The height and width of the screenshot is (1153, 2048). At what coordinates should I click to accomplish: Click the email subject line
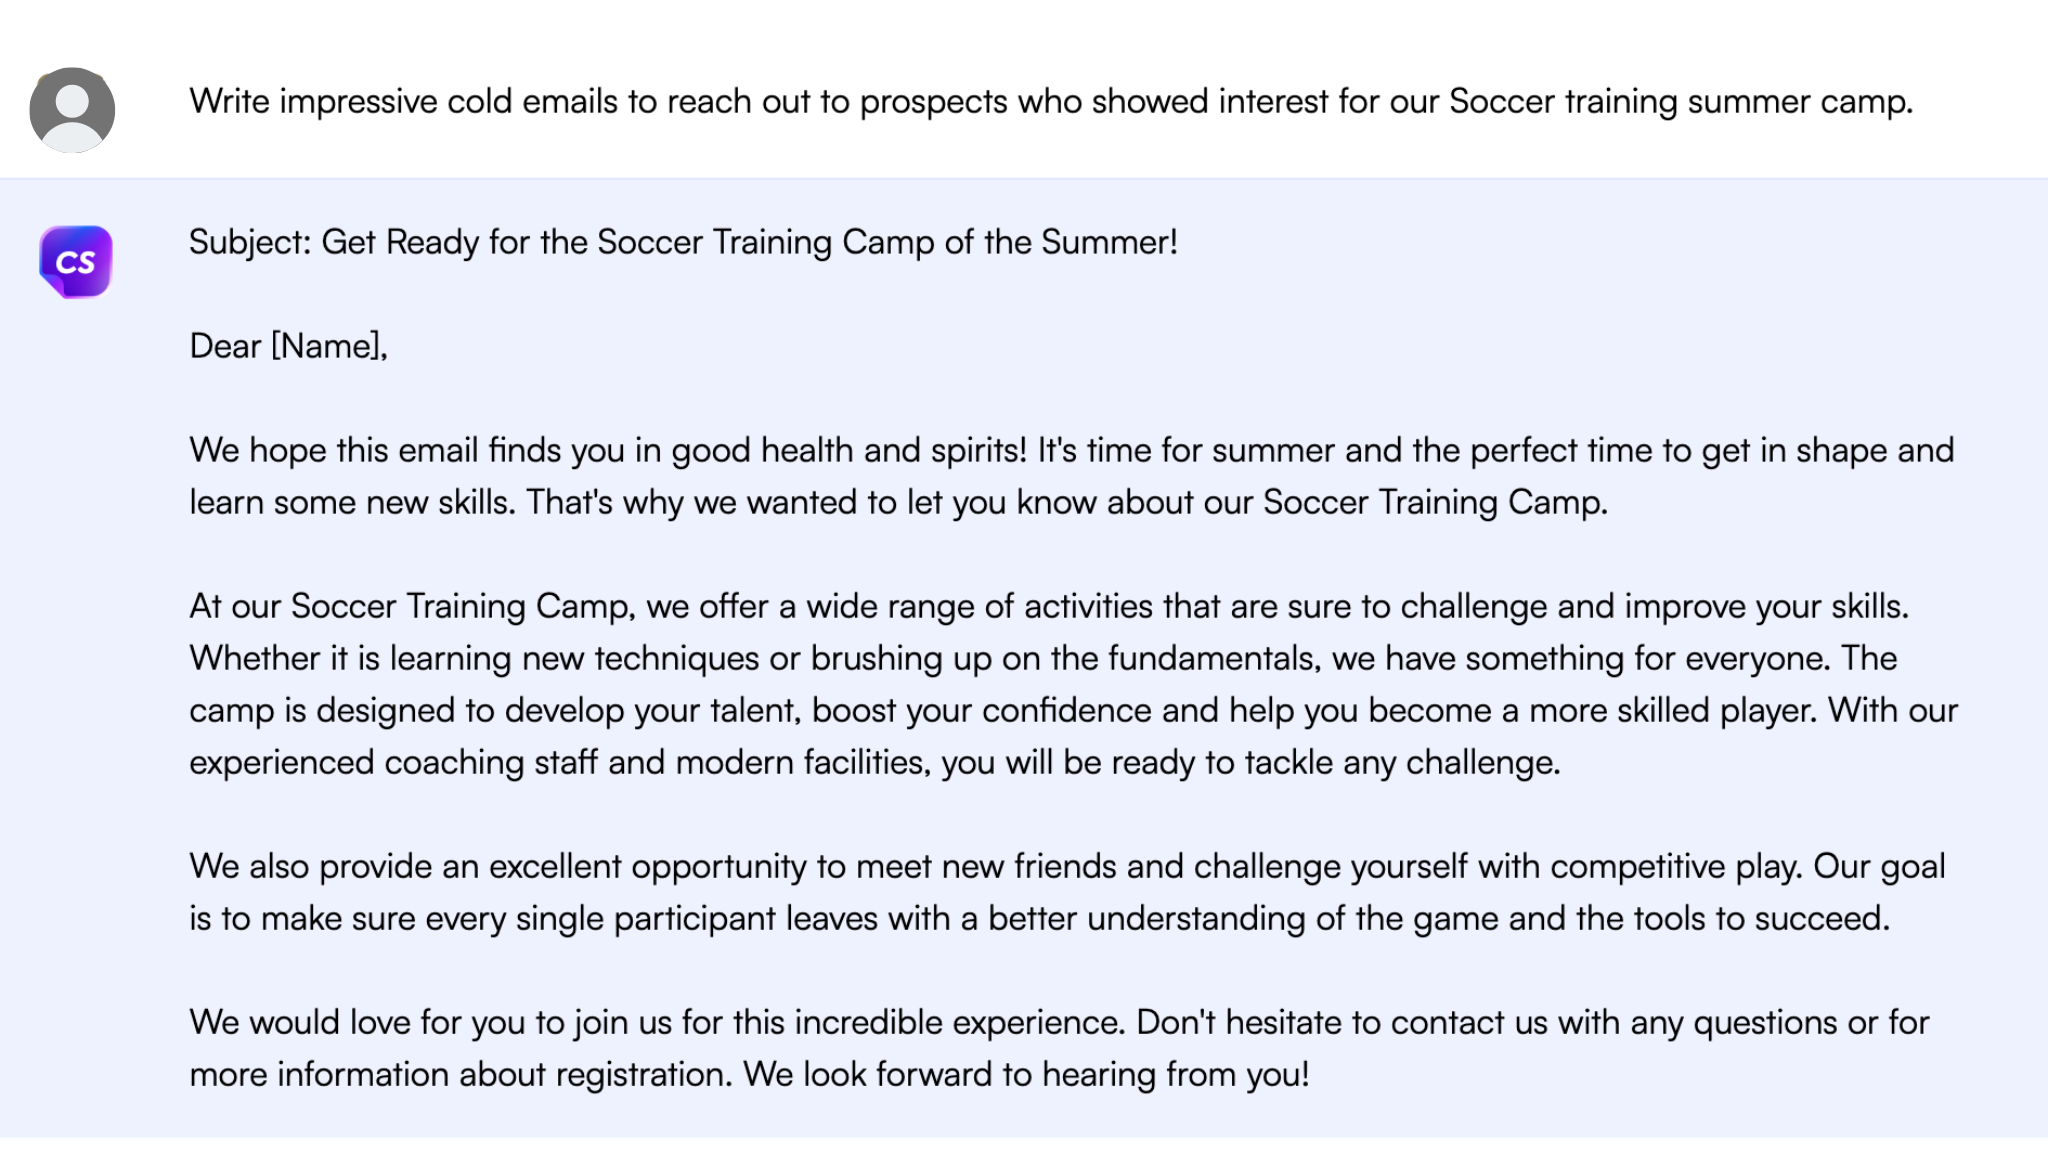[x=683, y=243]
